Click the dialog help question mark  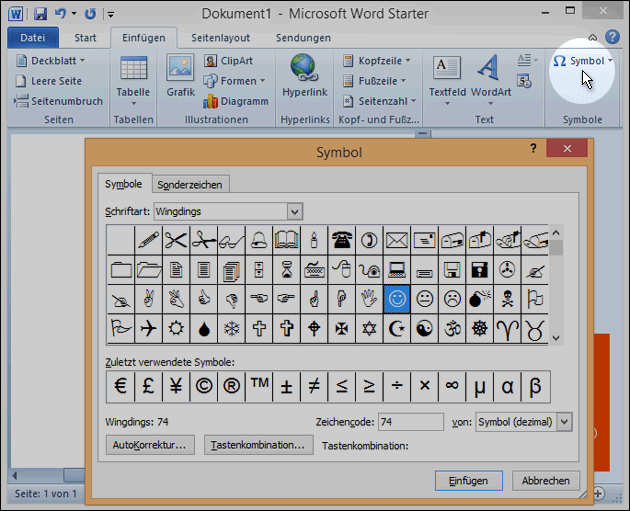[x=533, y=148]
